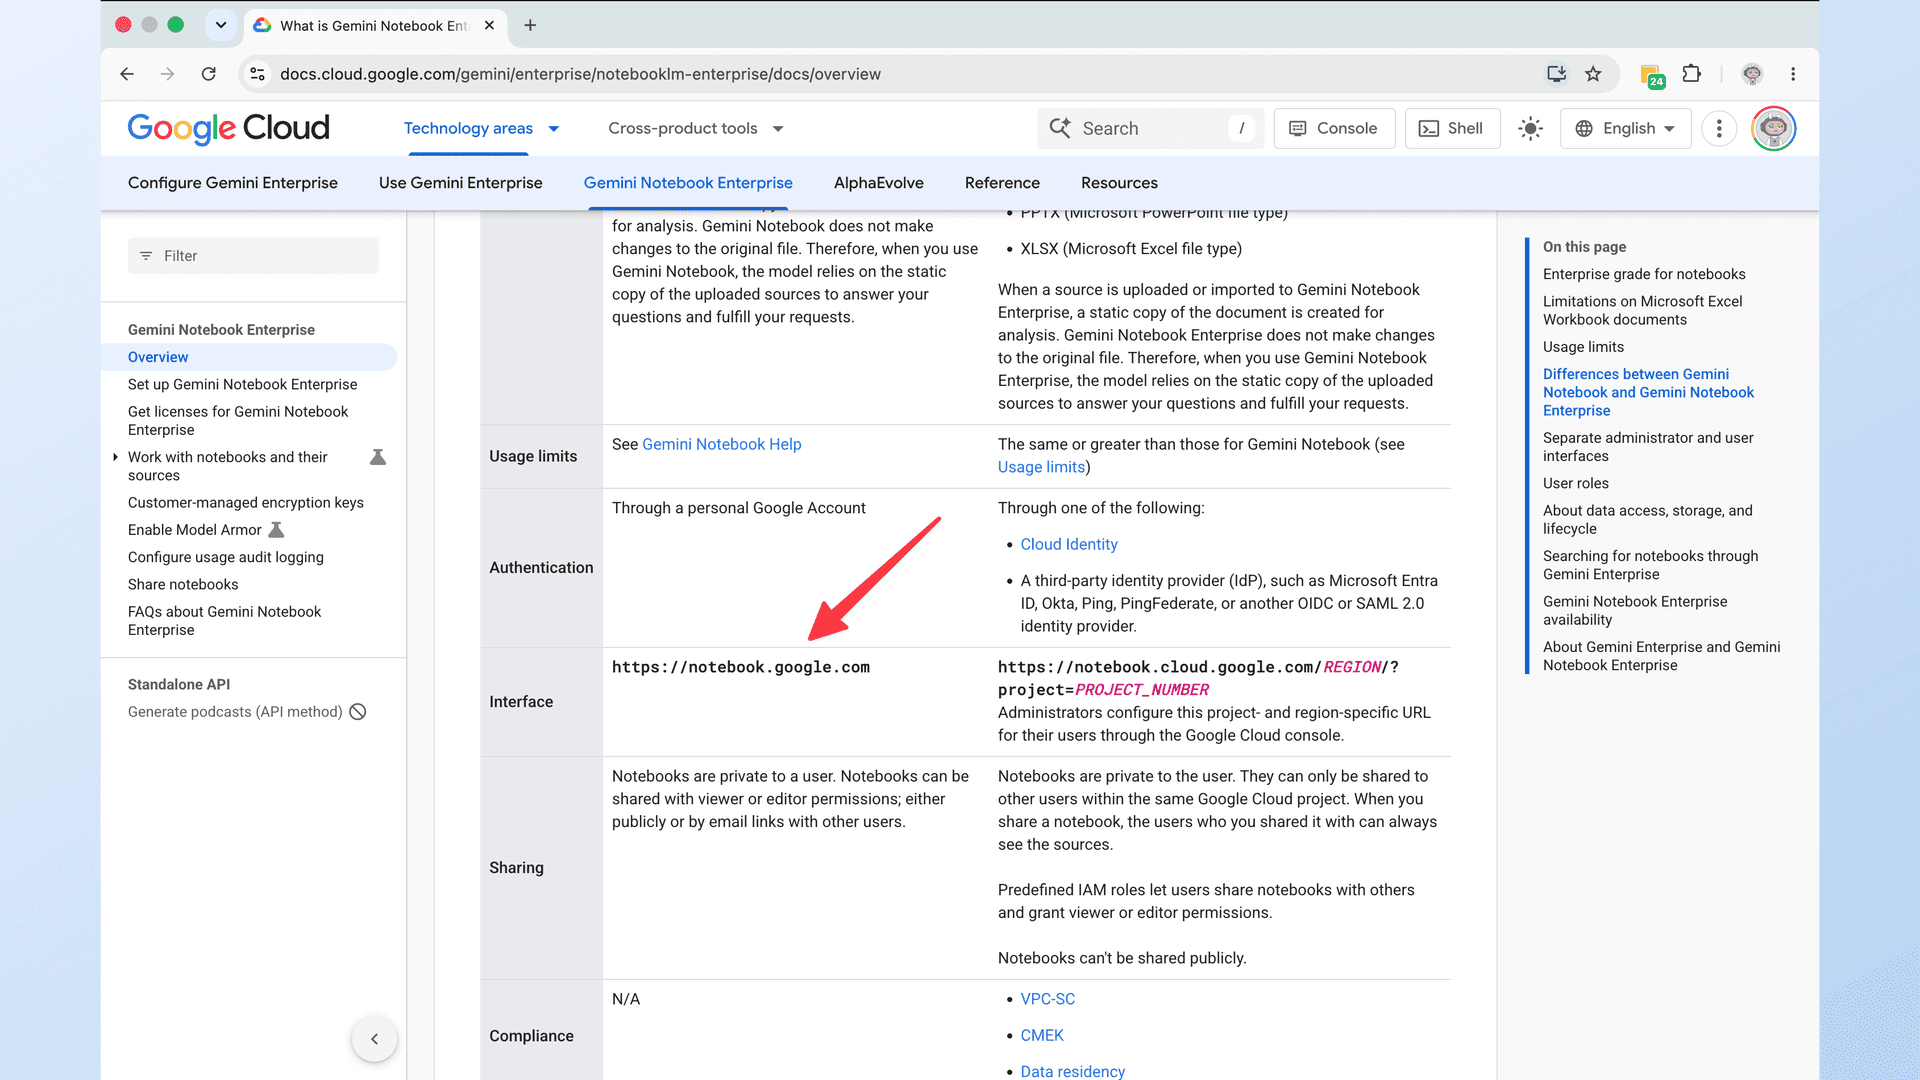Jump to Searching for notebooks through Gemini Enterprise

click(x=1650, y=565)
